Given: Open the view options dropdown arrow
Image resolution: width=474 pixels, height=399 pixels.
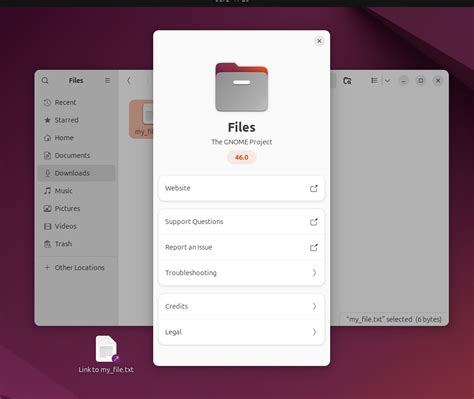Looking at the screenshot, I should click(387, 81).
